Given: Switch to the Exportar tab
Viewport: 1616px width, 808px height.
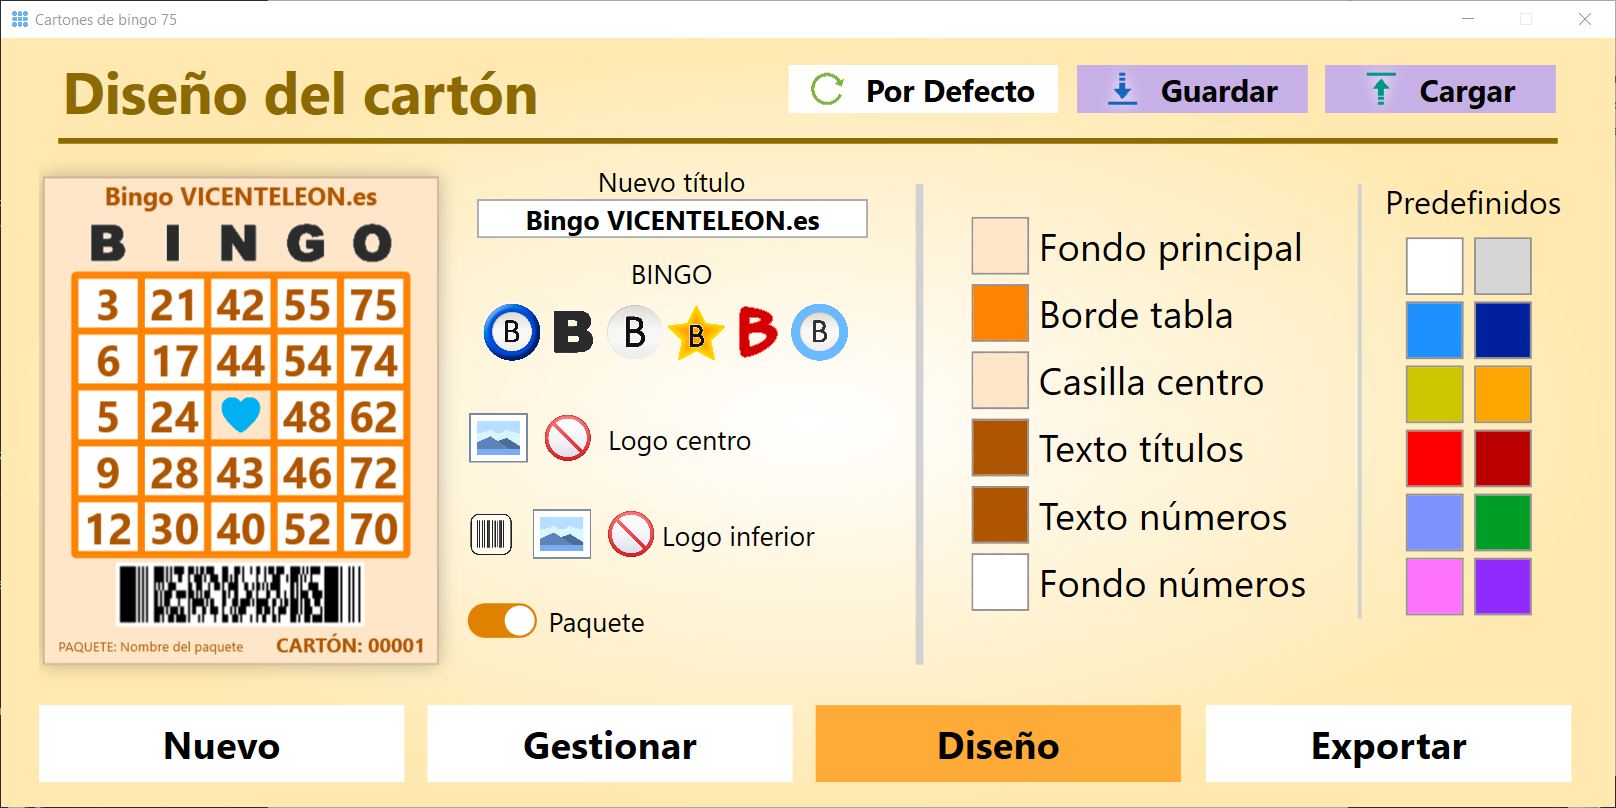Looking at the screenshot, I should click(1388, 744).
